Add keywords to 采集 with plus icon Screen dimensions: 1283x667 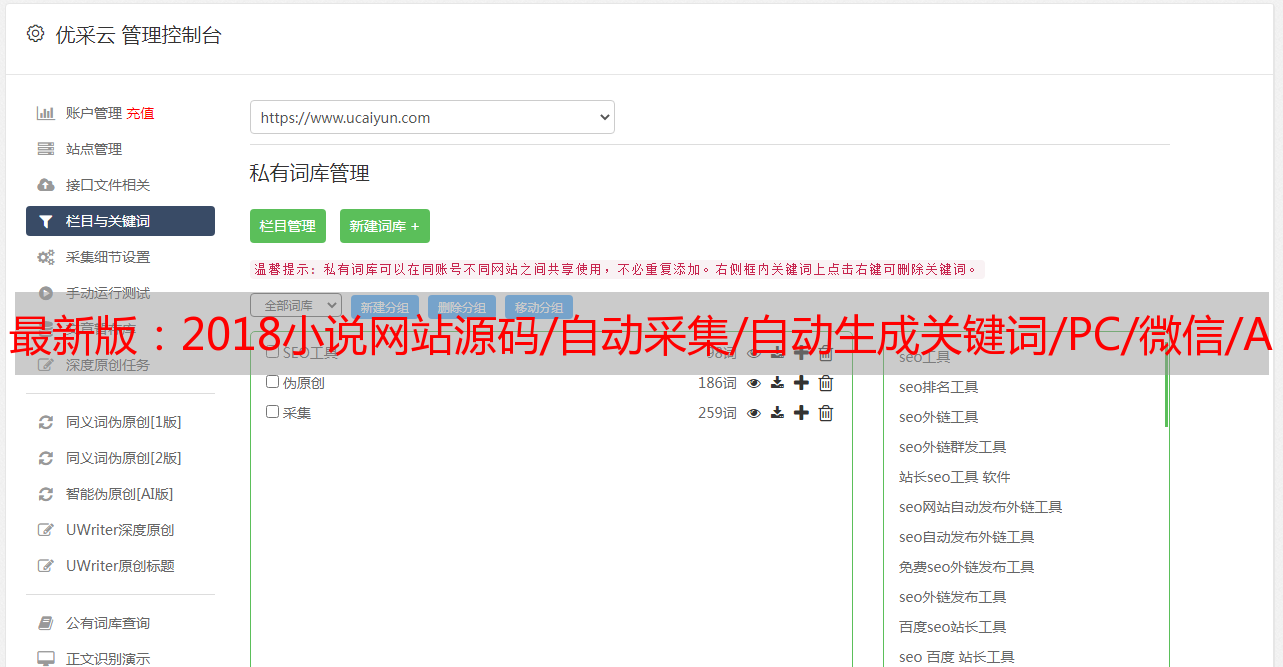coord(801,413)
